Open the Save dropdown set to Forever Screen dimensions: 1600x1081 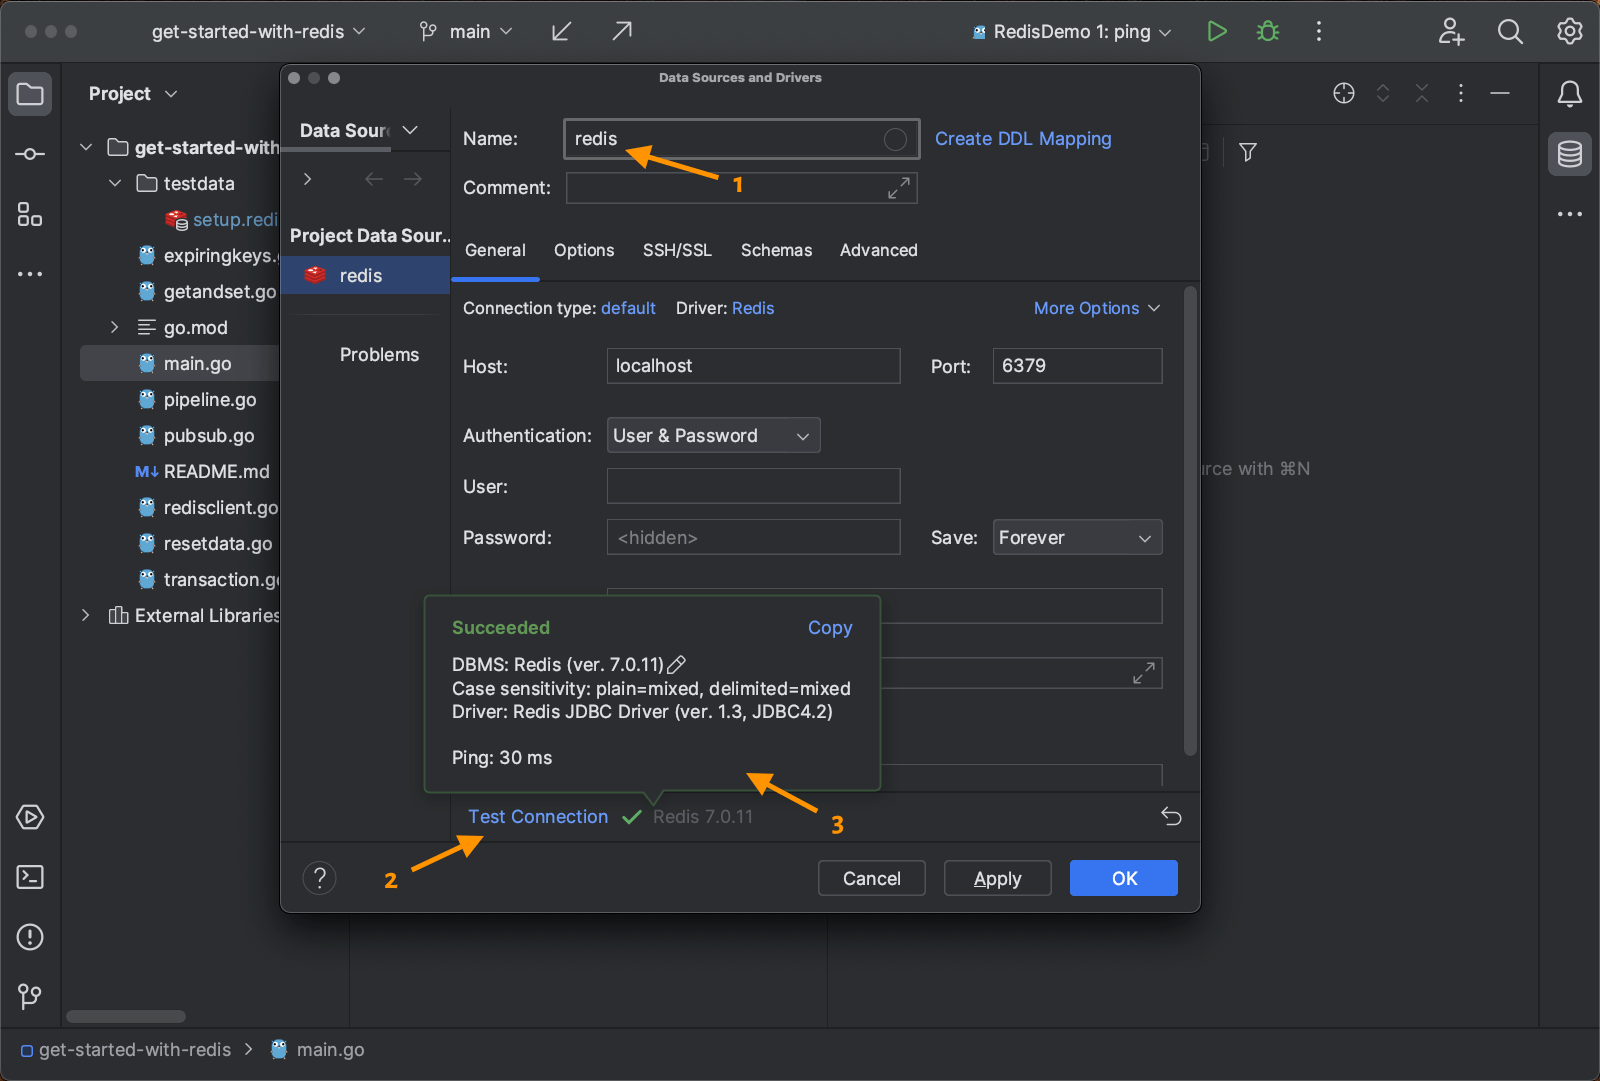(x=1076, y=537)
